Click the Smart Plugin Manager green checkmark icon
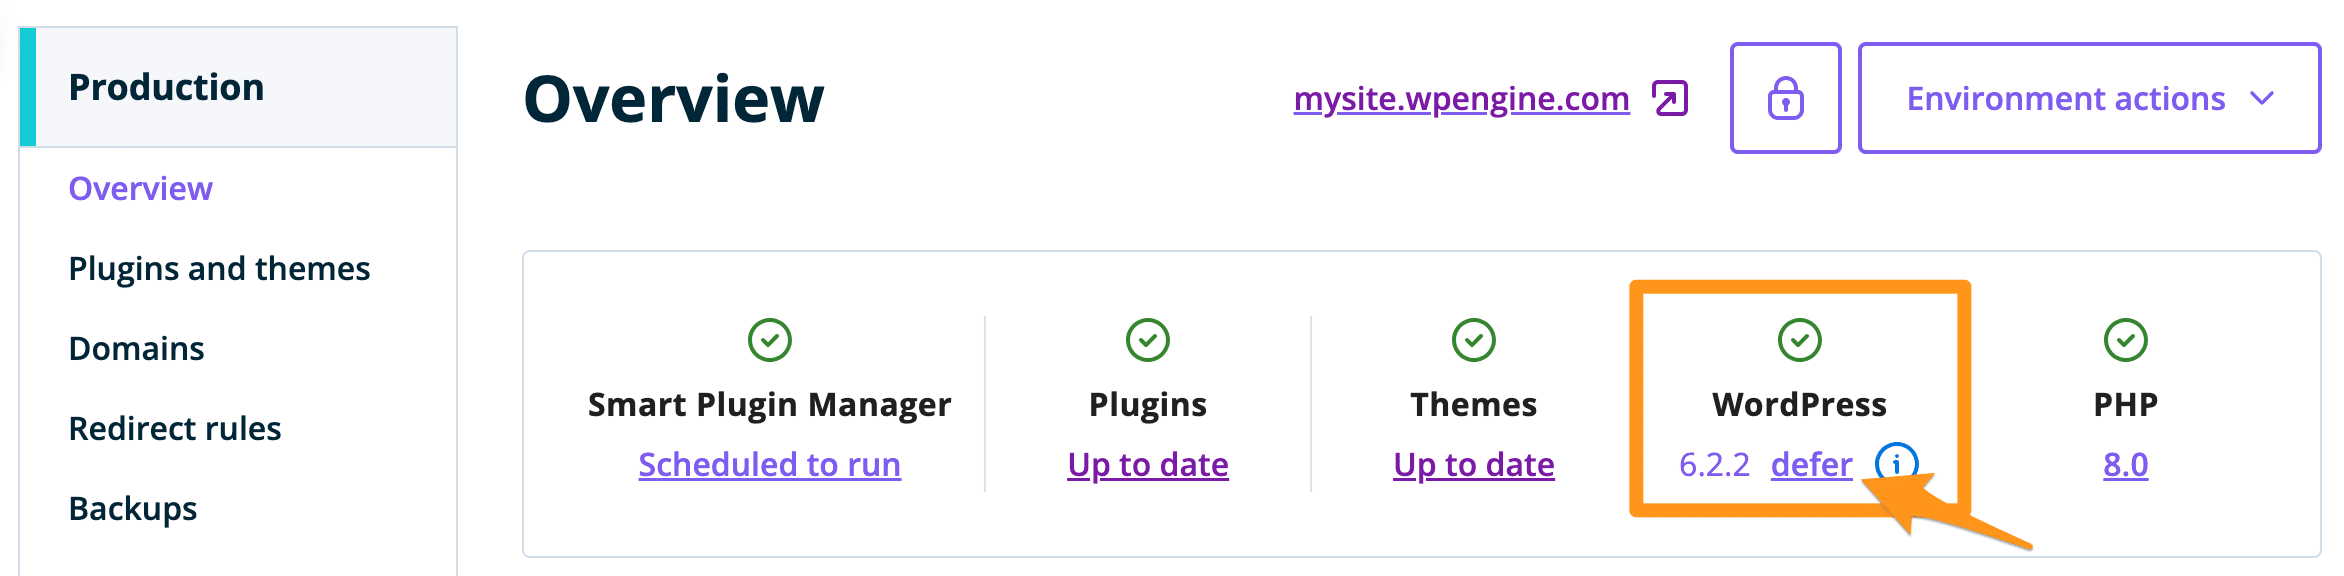The width and height of the screenshot is (2344, 576). [770, 340]
